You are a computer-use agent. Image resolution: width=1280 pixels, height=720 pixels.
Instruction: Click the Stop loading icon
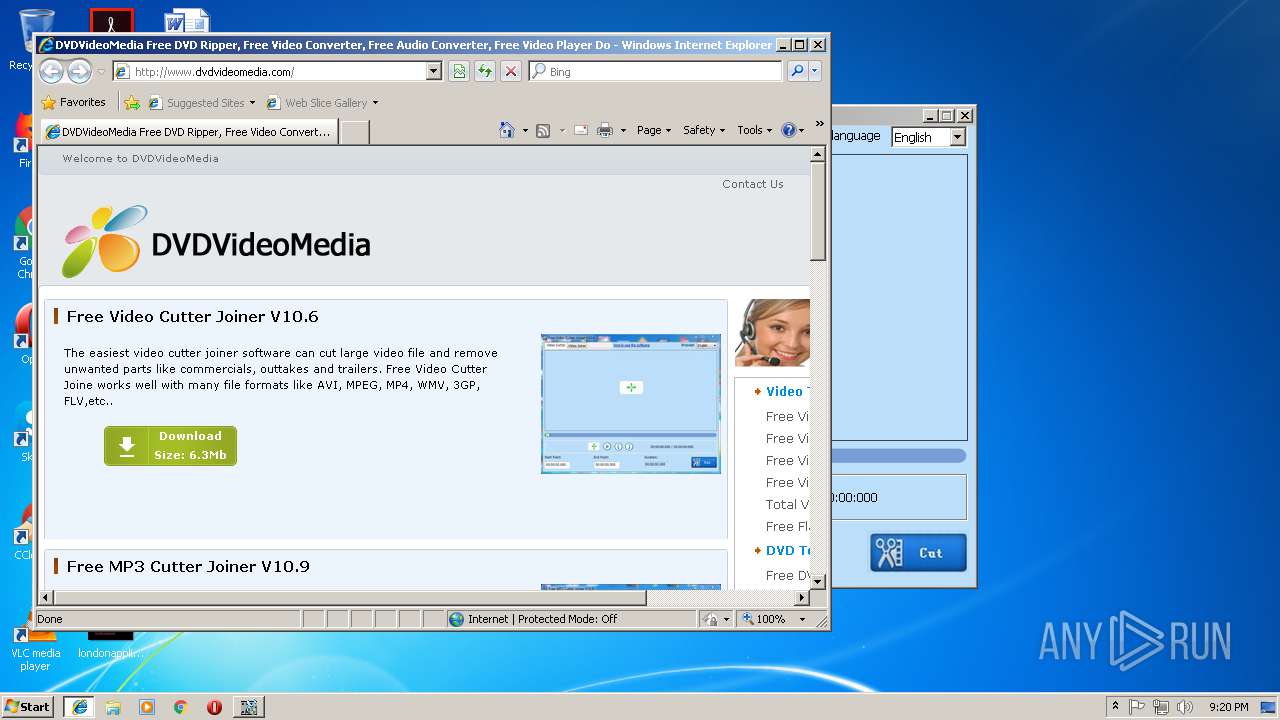tap(511, 71)
